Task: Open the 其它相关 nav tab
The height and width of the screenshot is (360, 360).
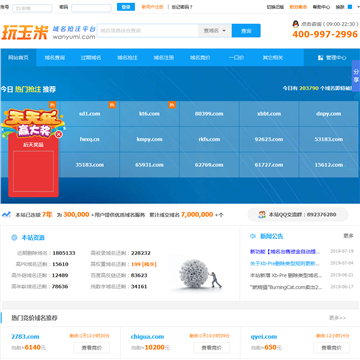Action: click(x=273, y=58)
